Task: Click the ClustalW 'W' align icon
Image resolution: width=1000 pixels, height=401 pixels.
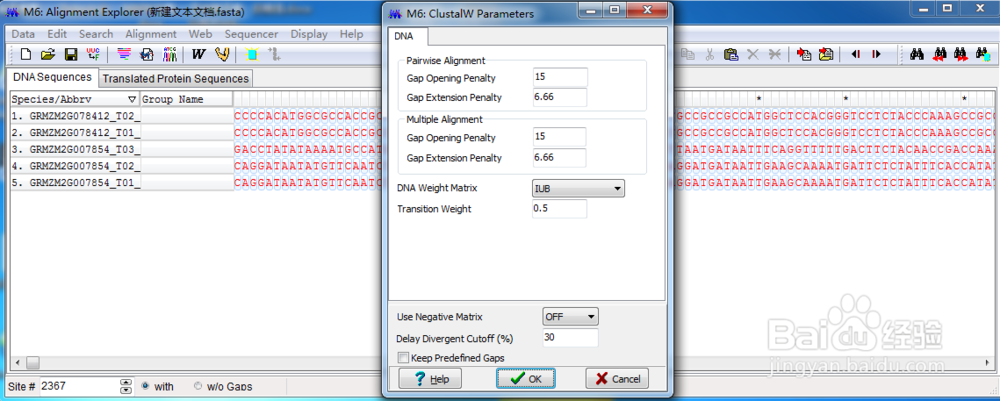Action: [199, 55]
